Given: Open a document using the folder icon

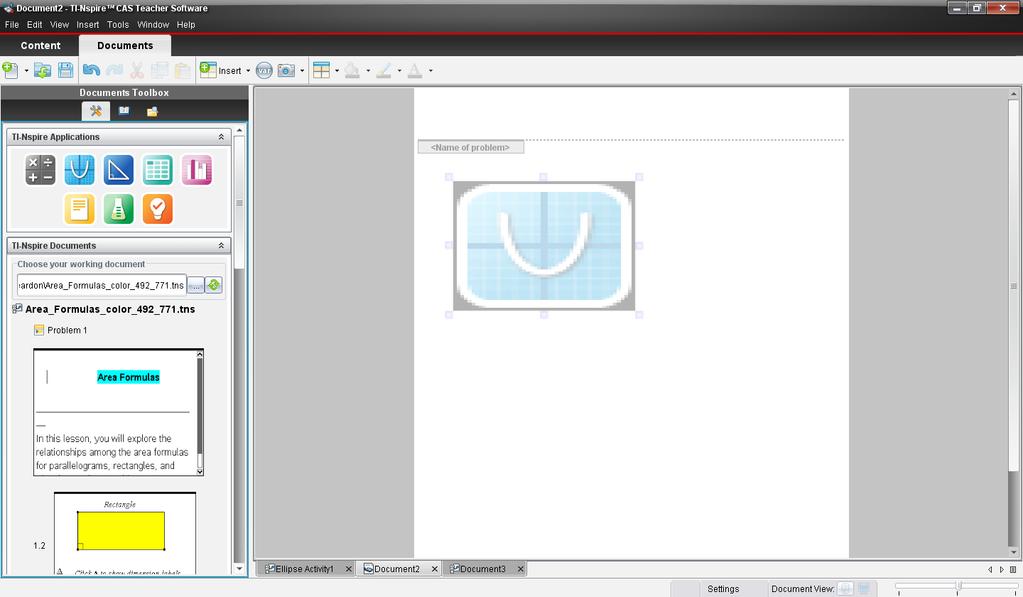Looking at the screenshot, I should (42, 70).
